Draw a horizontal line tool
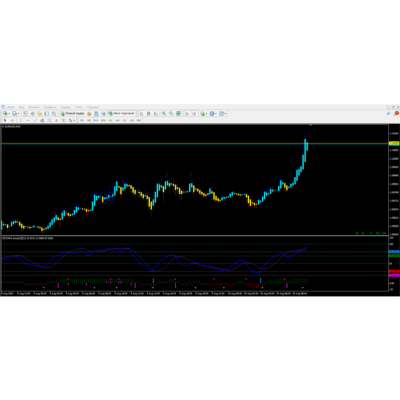The image size is (400, 400). click(28, 120)
